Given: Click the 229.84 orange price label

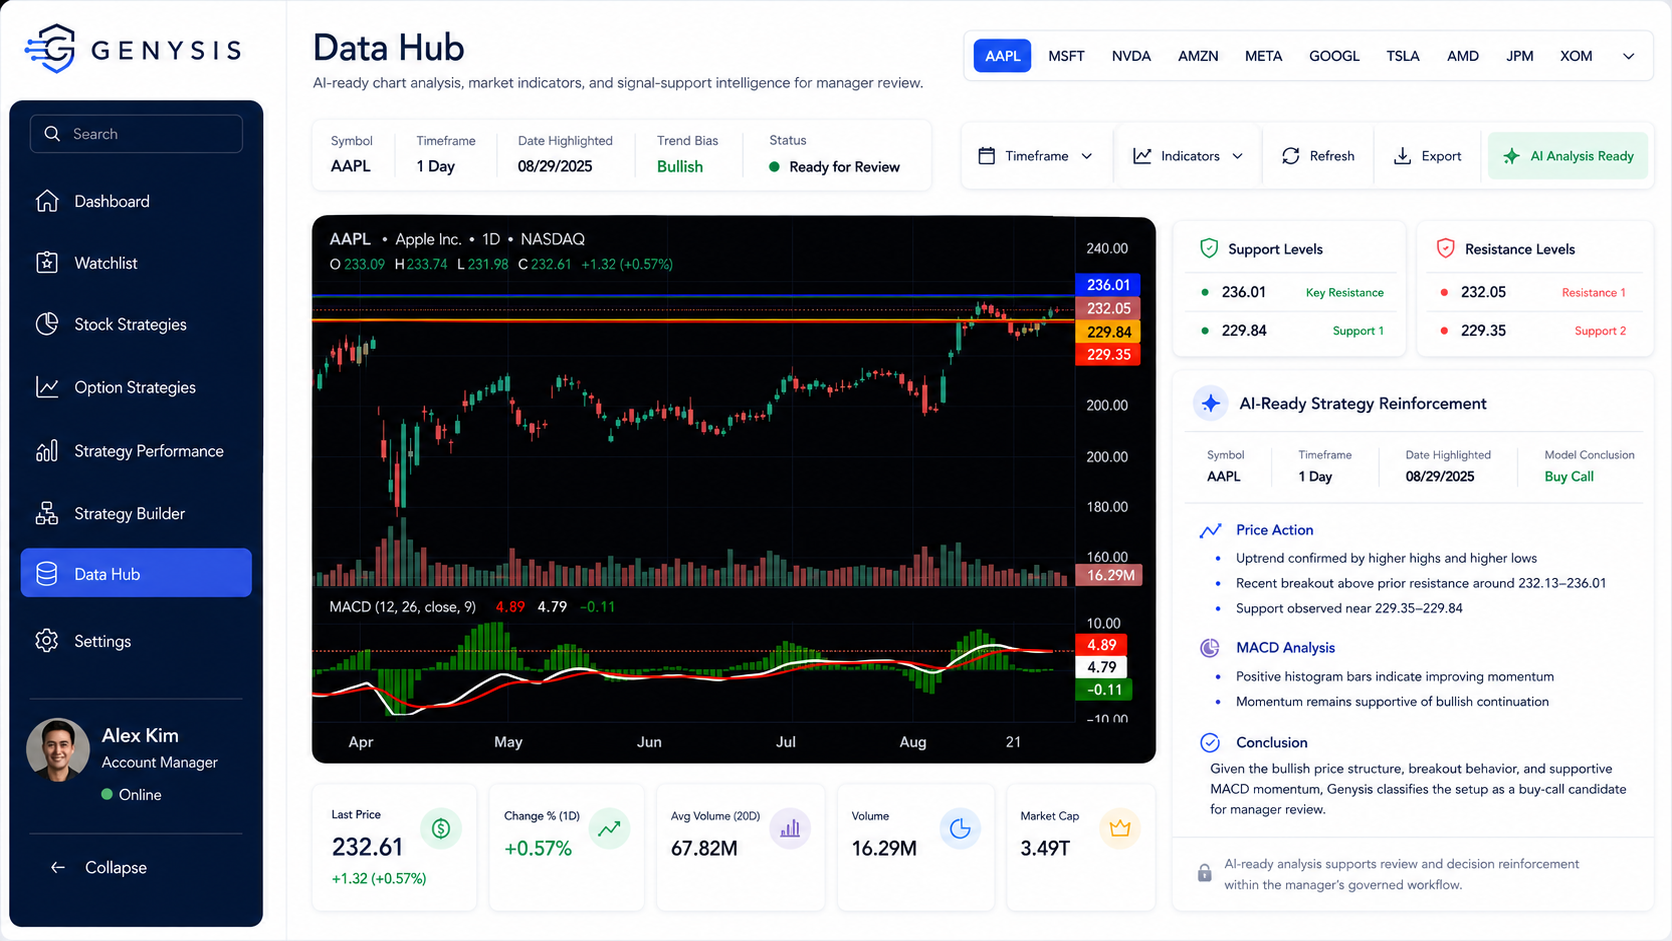Looking at the screenshot, I should pos(1108,332).
